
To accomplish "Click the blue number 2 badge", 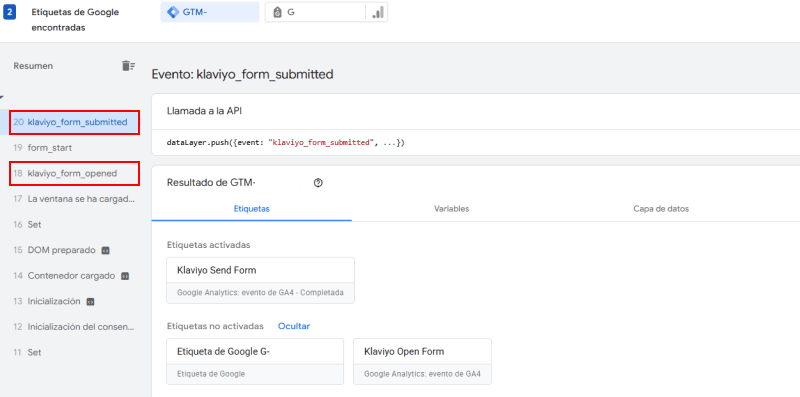I will (10, 12).
